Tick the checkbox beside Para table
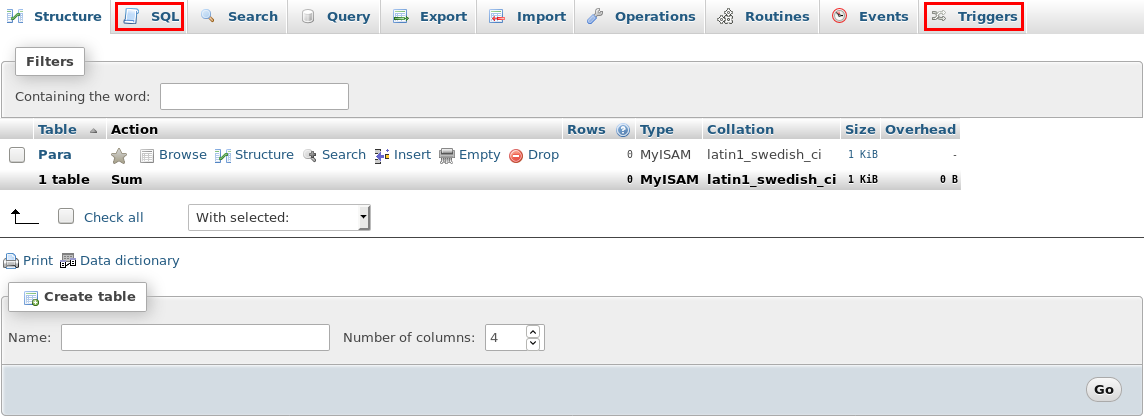This screenshot has width=1144, height=416. pyautogui.click(x=17, y=155)
